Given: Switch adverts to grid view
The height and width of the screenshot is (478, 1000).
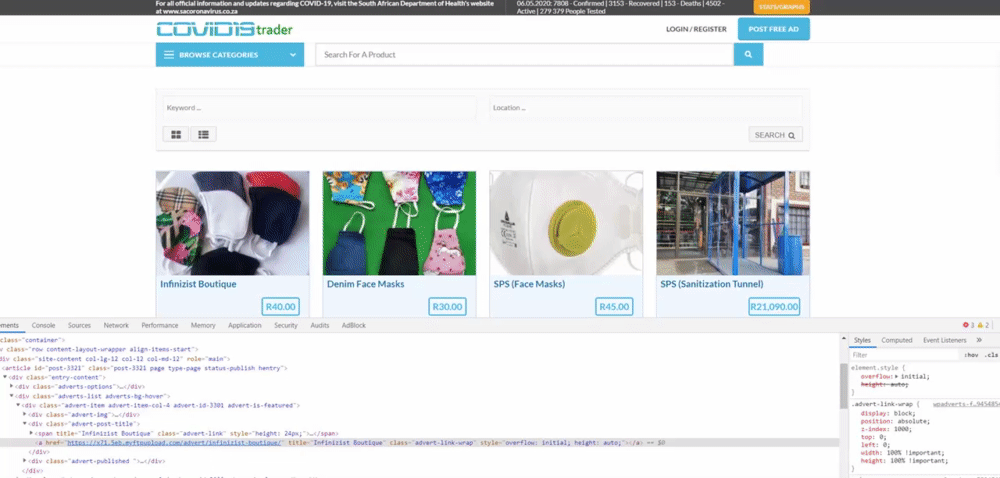Looking at the screenshot, I should pos(176,134).
